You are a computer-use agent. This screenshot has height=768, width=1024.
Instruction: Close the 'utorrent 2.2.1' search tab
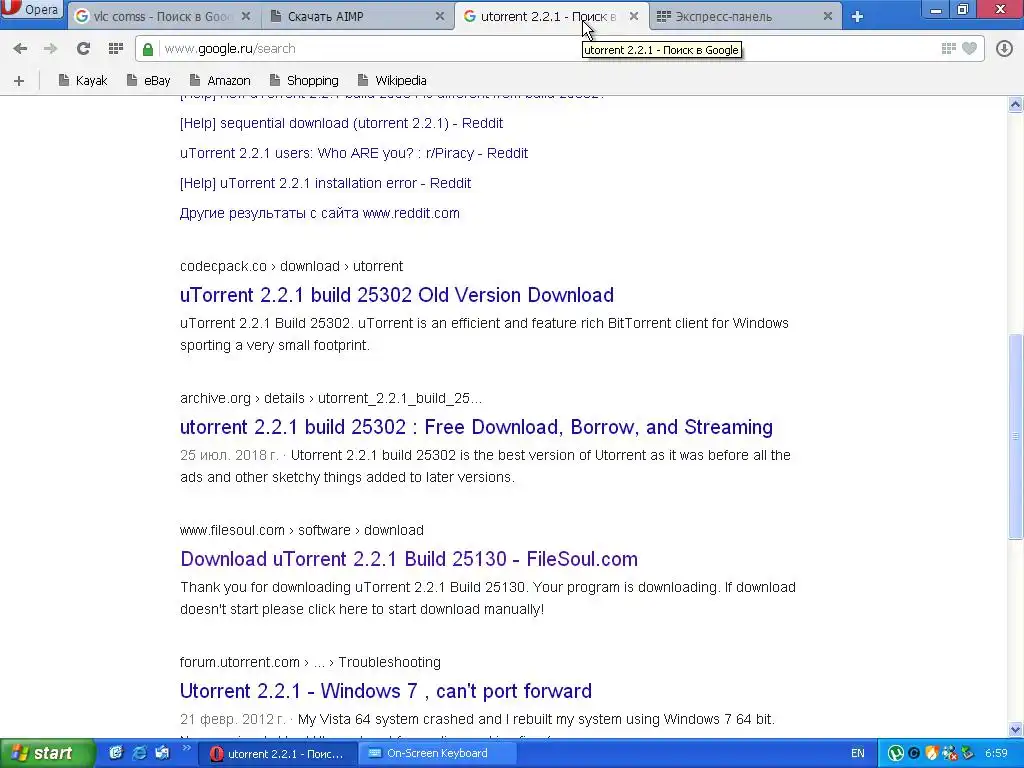click(x=633, y=16)
